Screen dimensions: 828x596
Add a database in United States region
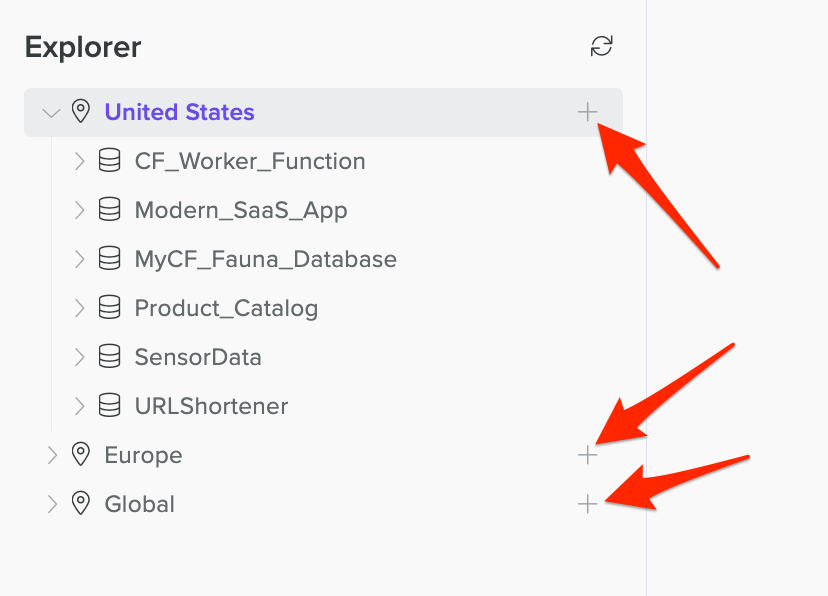(587, 112)
